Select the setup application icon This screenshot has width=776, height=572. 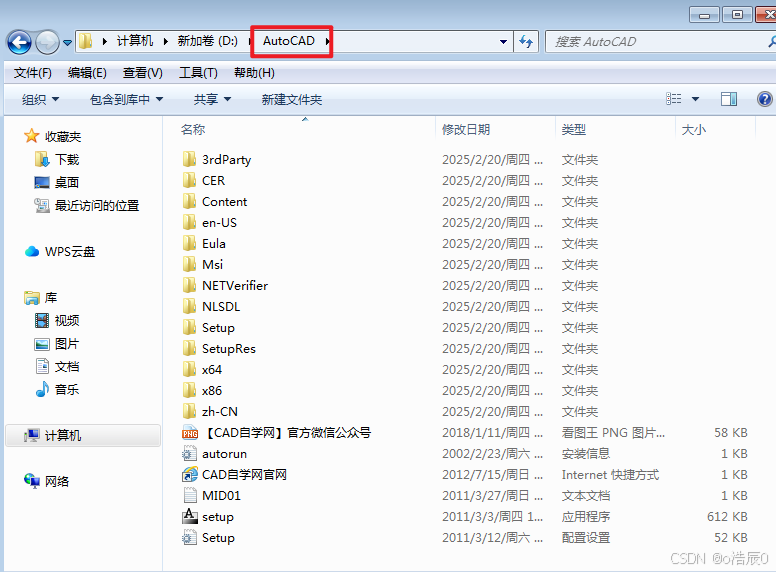pyautogui.click(x=190, y=517)
